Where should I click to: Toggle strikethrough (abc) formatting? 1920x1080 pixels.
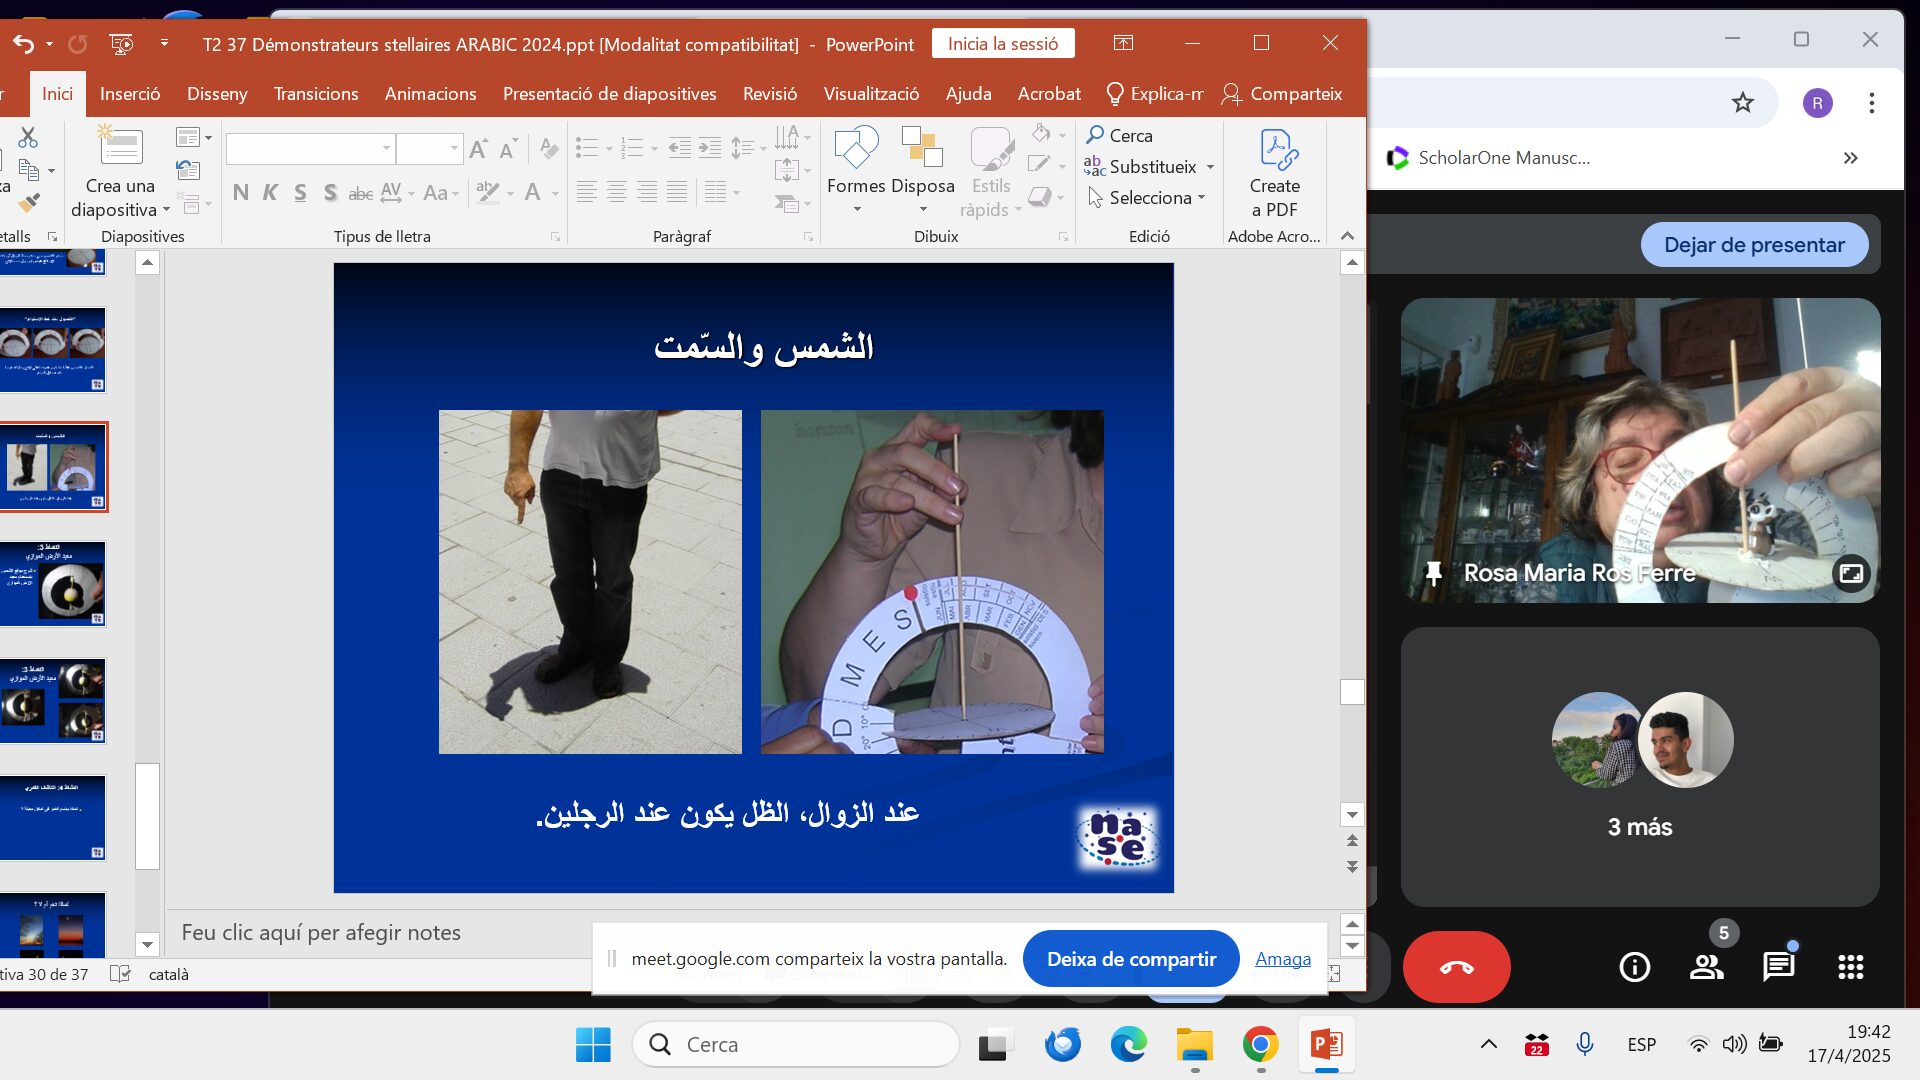point(361,192)
